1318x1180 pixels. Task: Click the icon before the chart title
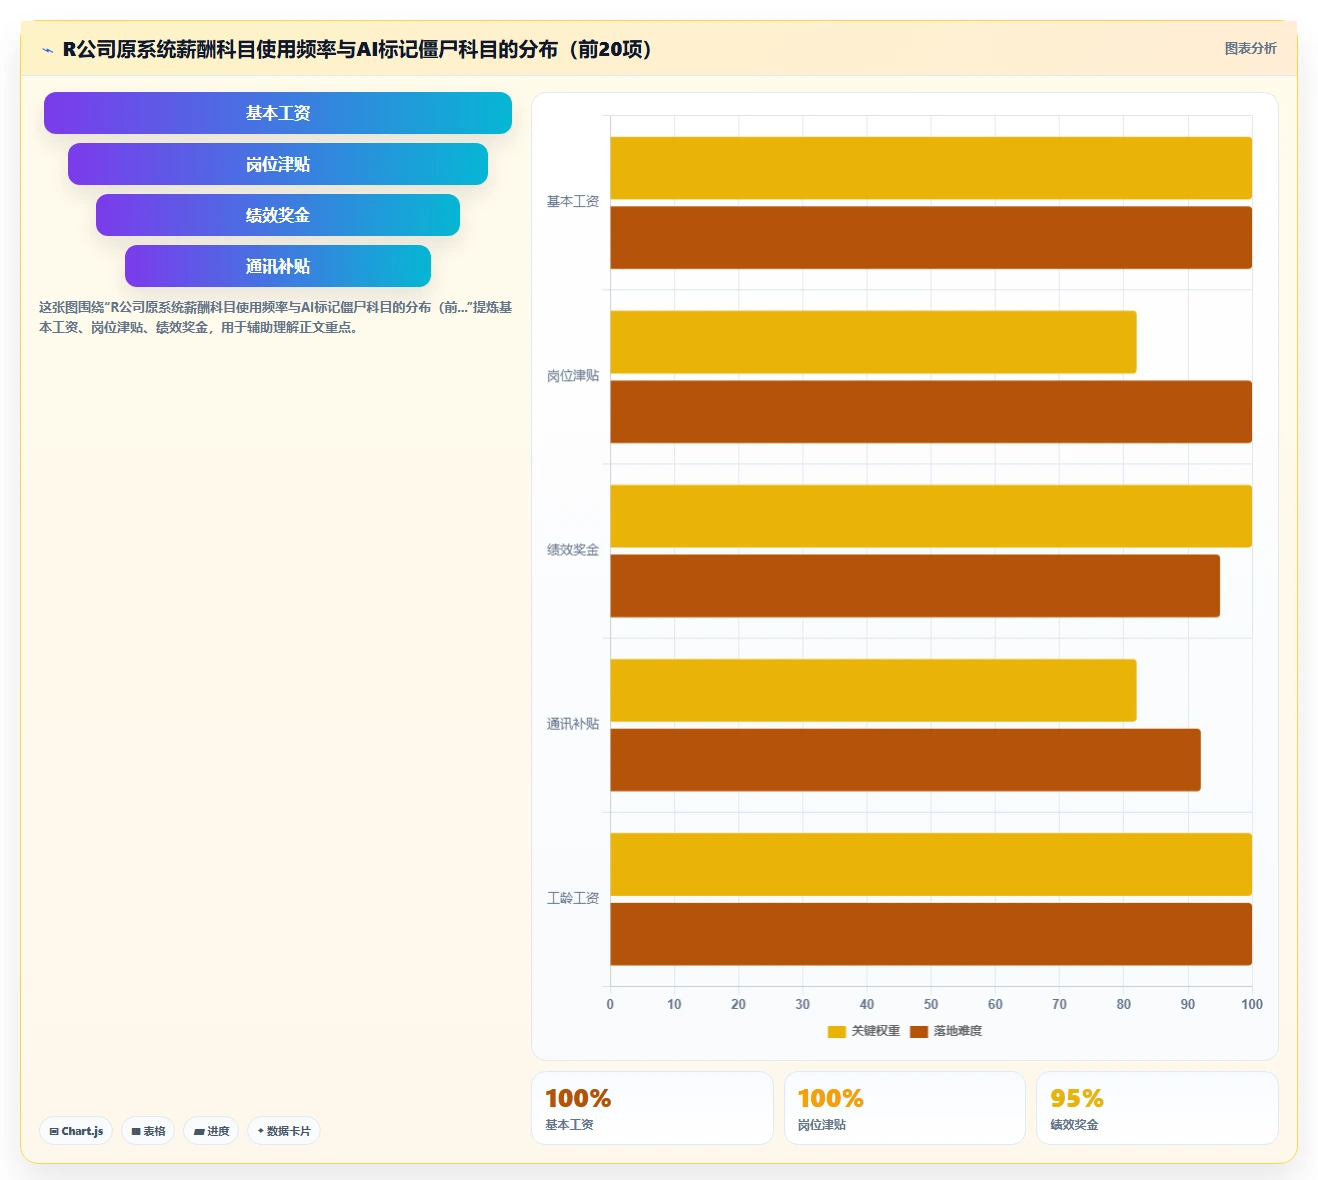click(x=47, y=49)
